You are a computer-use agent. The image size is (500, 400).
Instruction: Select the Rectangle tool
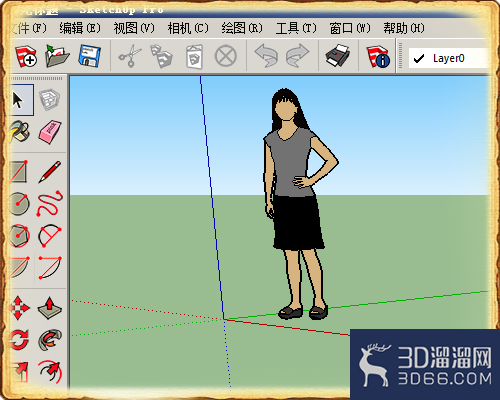pos(19,172)
